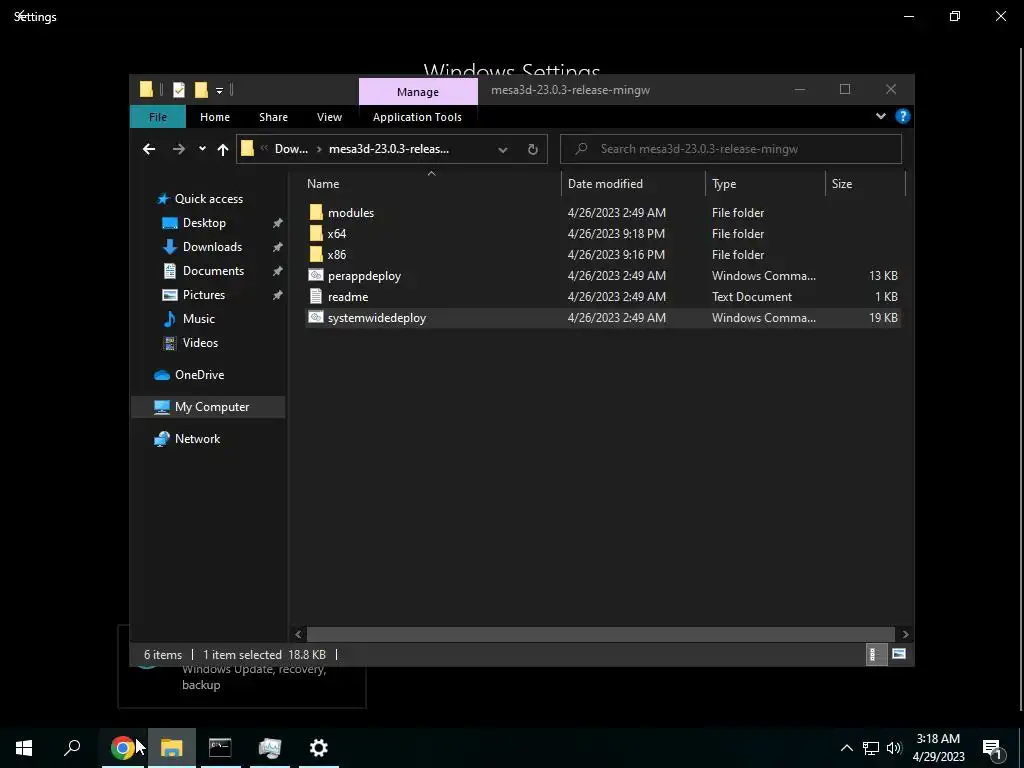Expand the ribbon using the chevron
The width and height of the screenshot is (1024, 768).
(x=880, y=116)
